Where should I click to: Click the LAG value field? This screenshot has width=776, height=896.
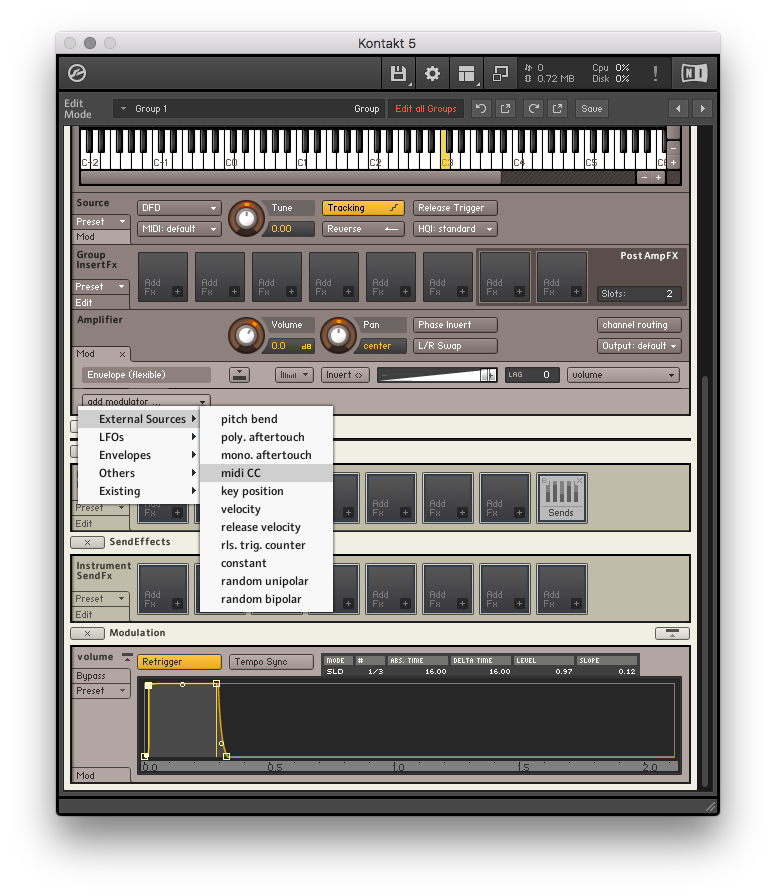click(x=531, y=375)
